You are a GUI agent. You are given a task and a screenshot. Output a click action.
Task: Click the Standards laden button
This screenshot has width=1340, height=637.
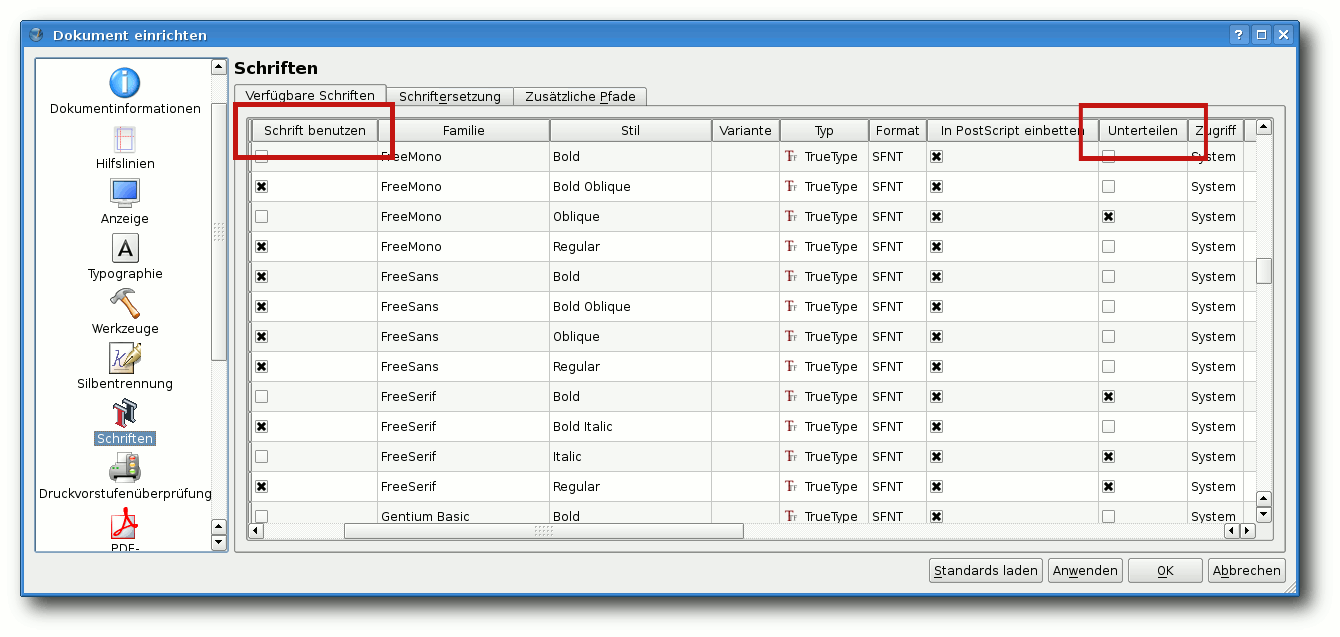[x=986, y=570]
